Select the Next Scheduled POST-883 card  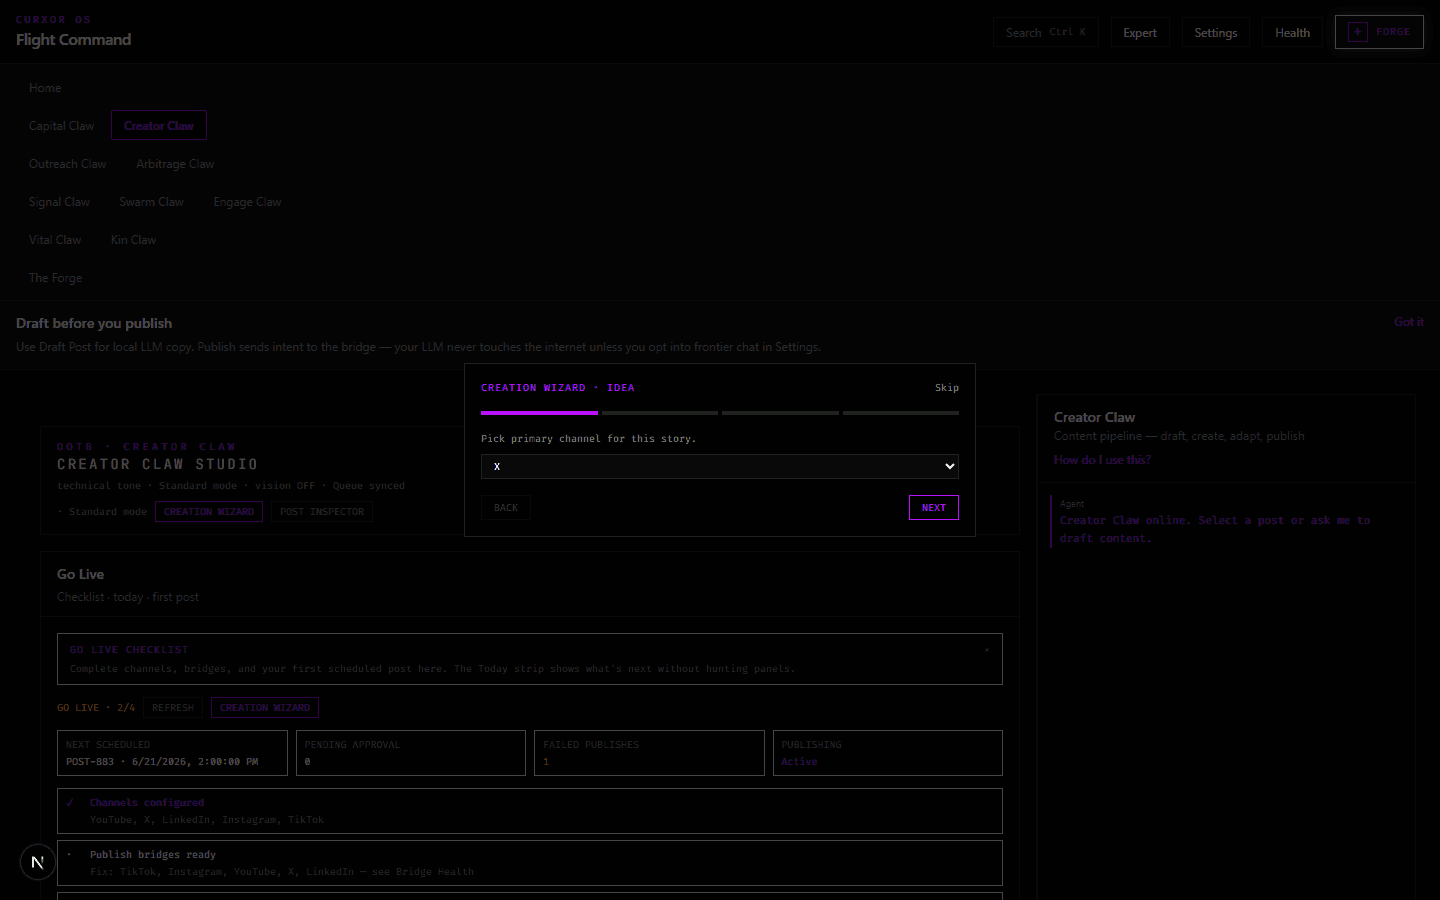click(x=172, y=753)
